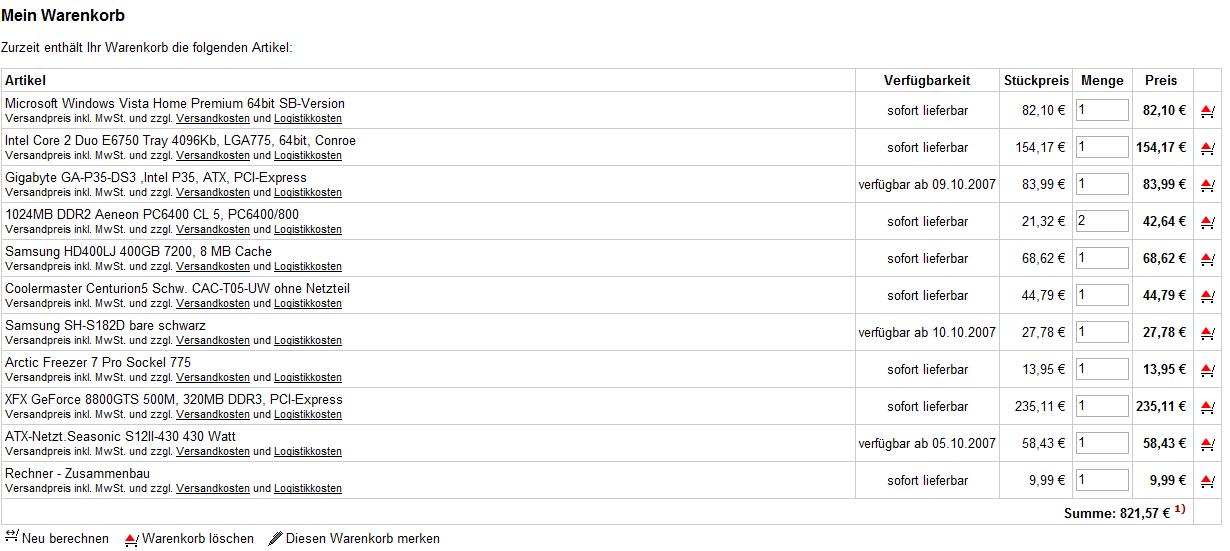Image resolution: width=1230 pixels, height=551 pixels.
Task: Remove Aeneon DDR2 RAM using cart icon
Action: tap(1207, 222)
